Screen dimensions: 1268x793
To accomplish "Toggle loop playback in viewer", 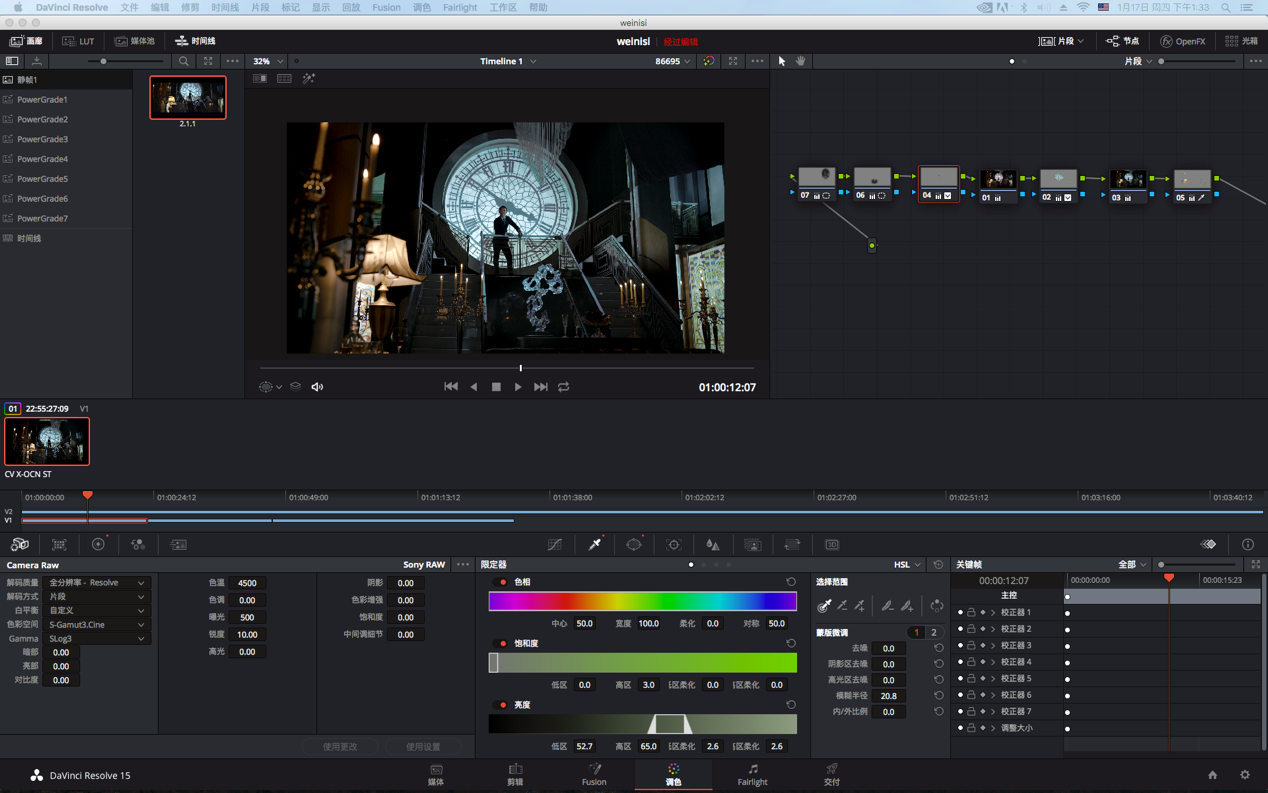I will [564, 387].
